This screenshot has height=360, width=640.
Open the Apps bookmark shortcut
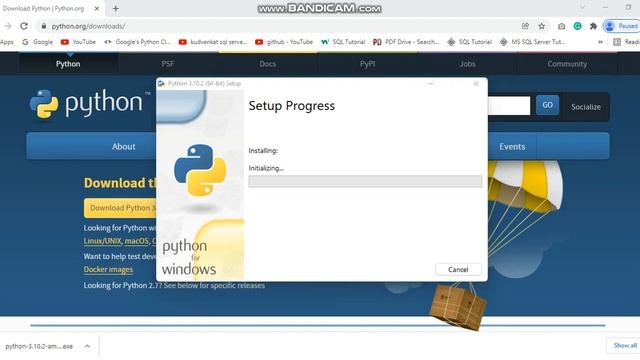[7, 42]
